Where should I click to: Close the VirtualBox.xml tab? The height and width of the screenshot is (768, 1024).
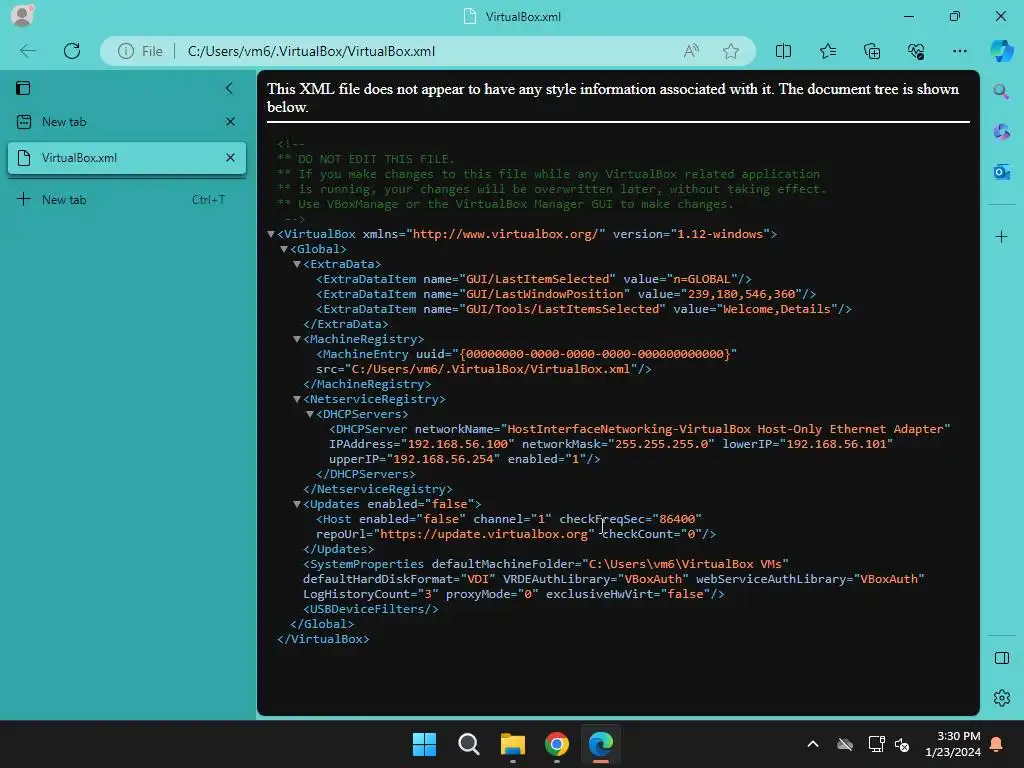[230, 158]
